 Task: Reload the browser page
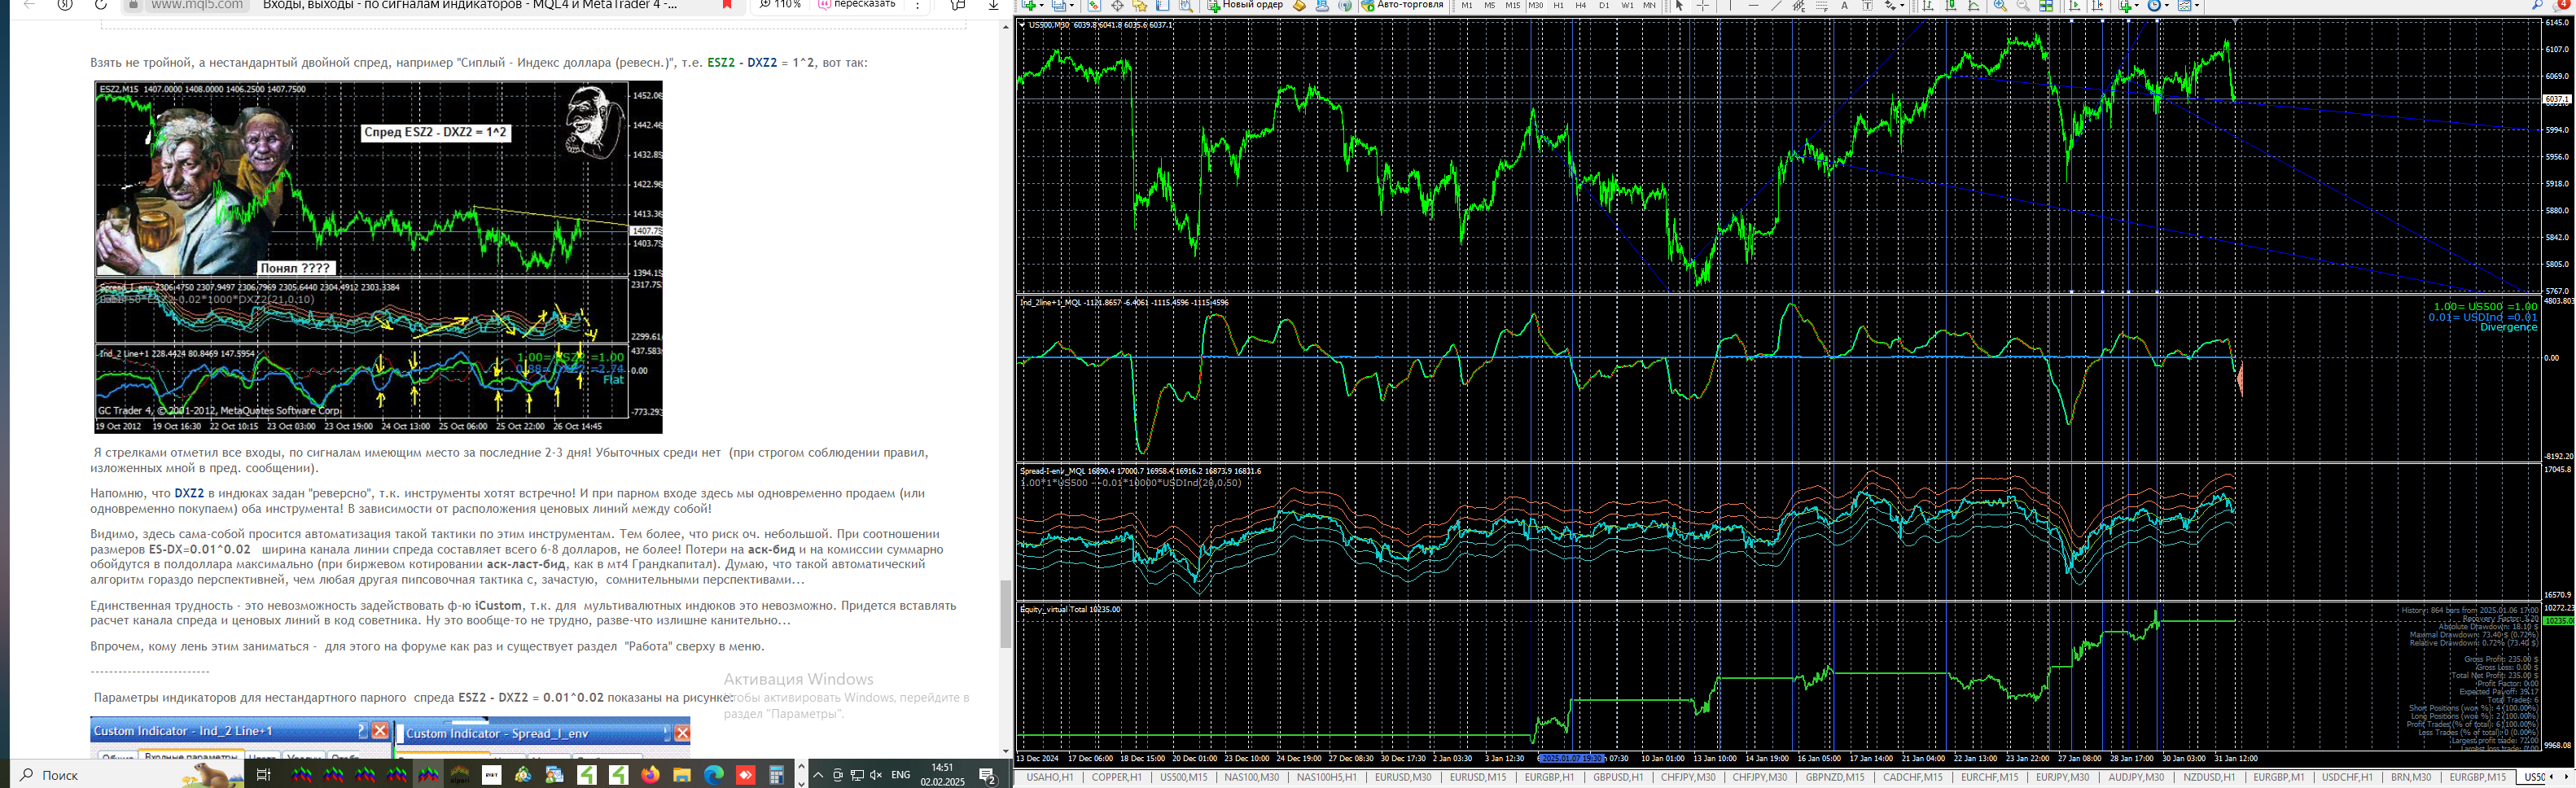click(x=100, y=5)
